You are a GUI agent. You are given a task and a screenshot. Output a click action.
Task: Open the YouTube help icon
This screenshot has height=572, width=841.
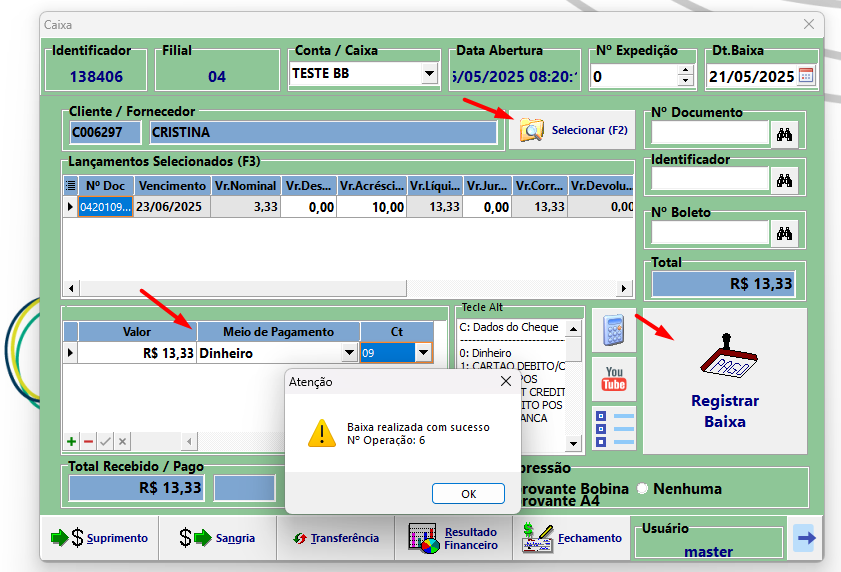[x=614, y=379]
